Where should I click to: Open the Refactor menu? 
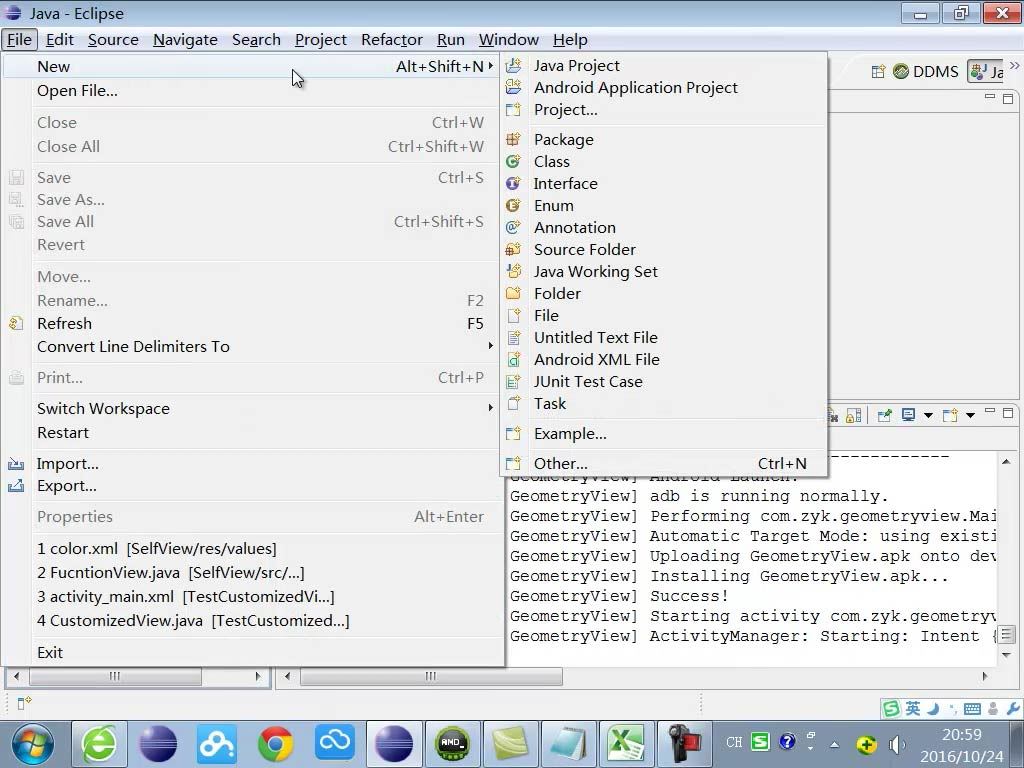(x=392, y=40)
